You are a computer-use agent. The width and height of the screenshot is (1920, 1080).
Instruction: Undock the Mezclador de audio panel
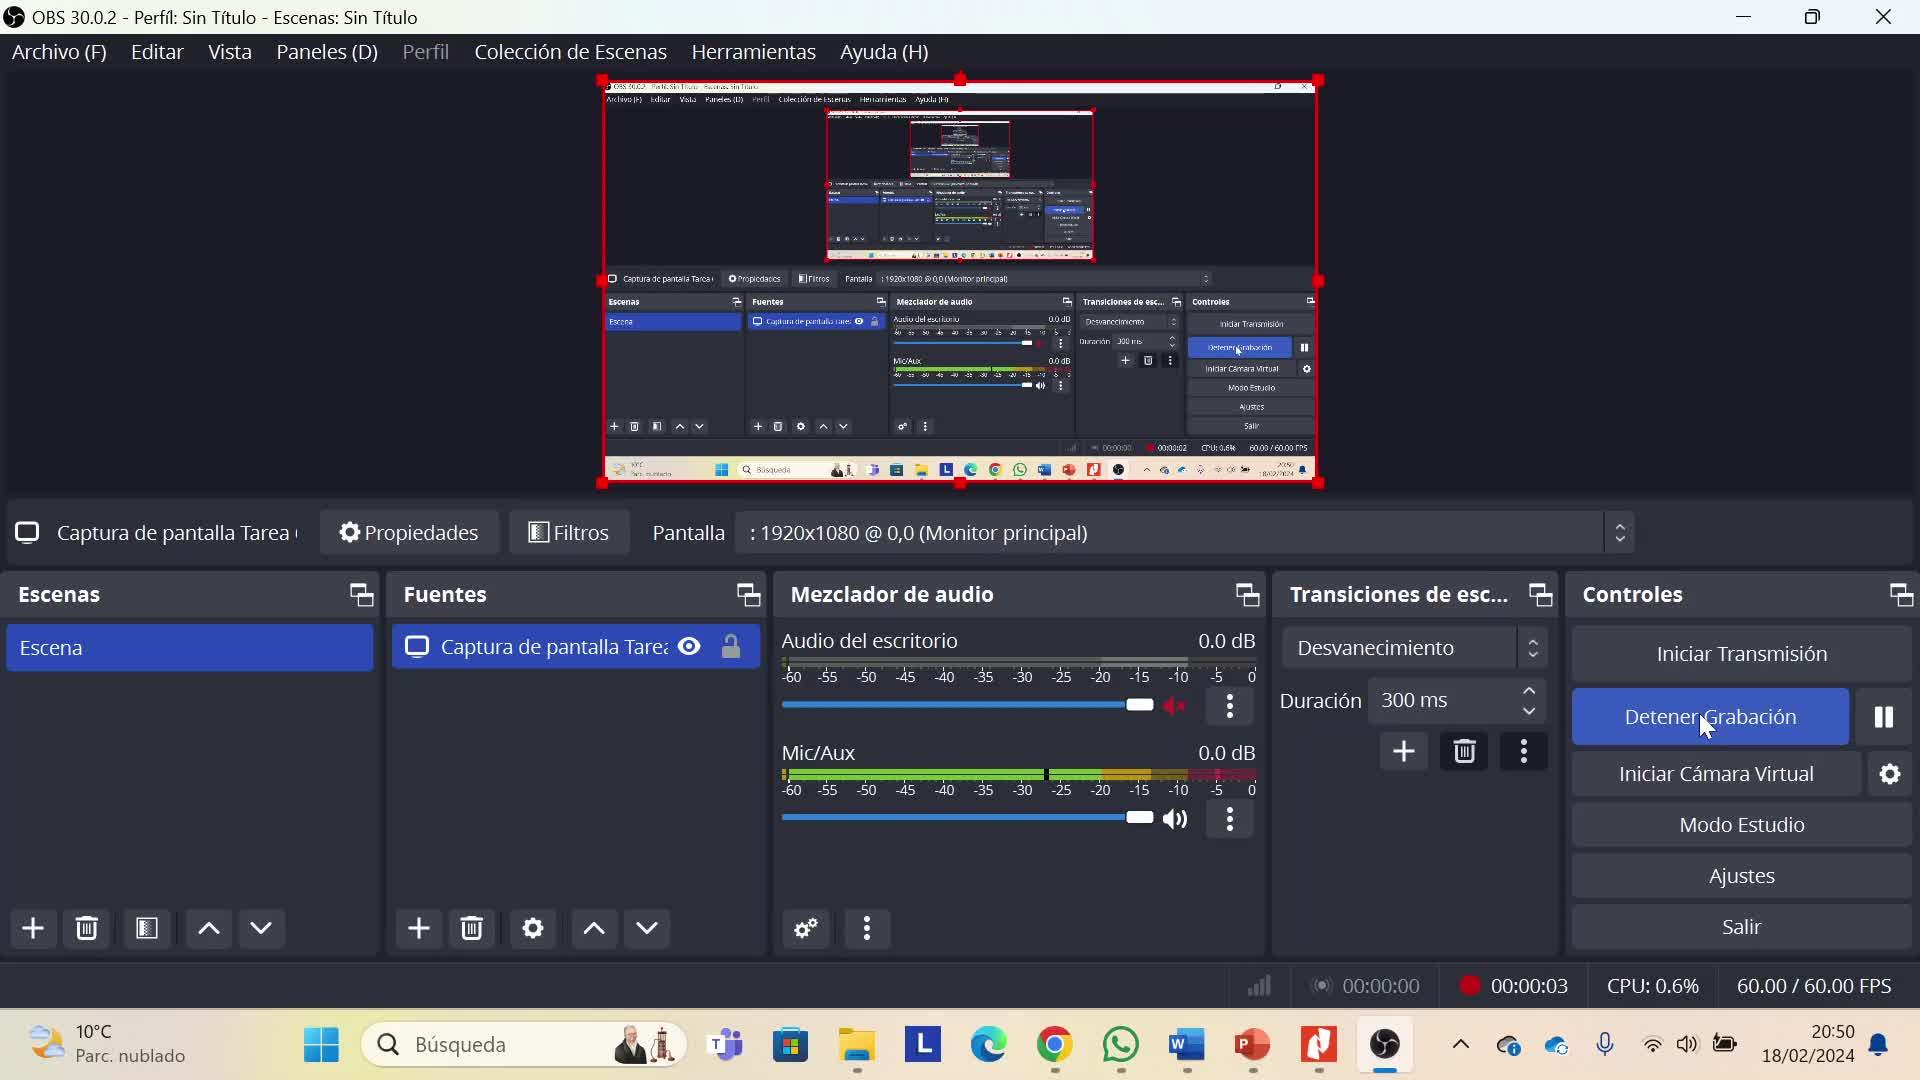pyautogui.click(x=1247, y=595)
